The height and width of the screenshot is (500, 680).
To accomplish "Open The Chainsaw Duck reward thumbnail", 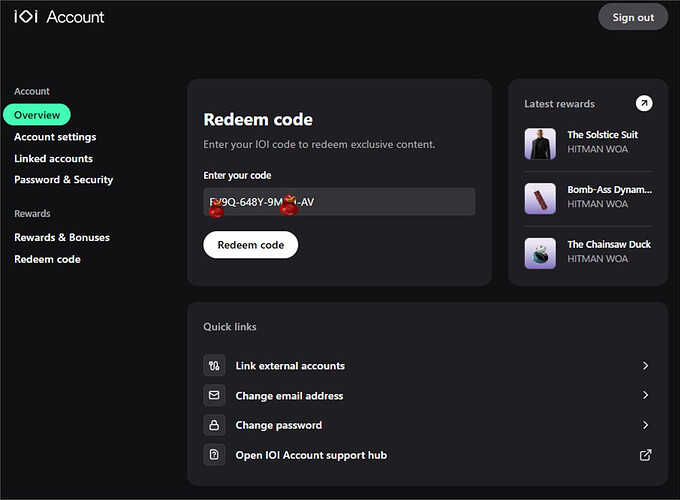I will 540,253.
